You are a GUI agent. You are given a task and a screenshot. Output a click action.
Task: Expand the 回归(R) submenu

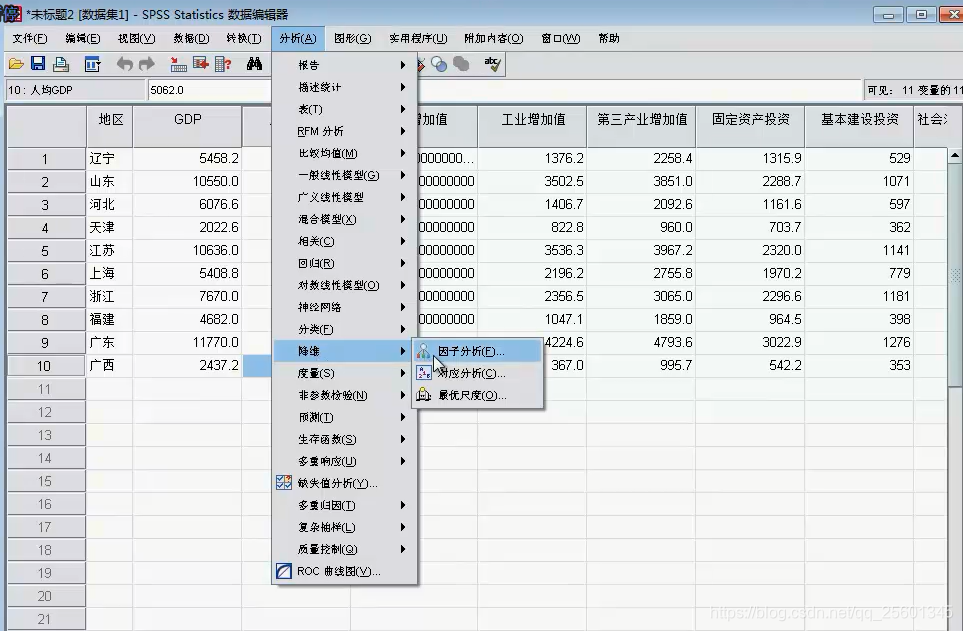(x=345, y=263)
